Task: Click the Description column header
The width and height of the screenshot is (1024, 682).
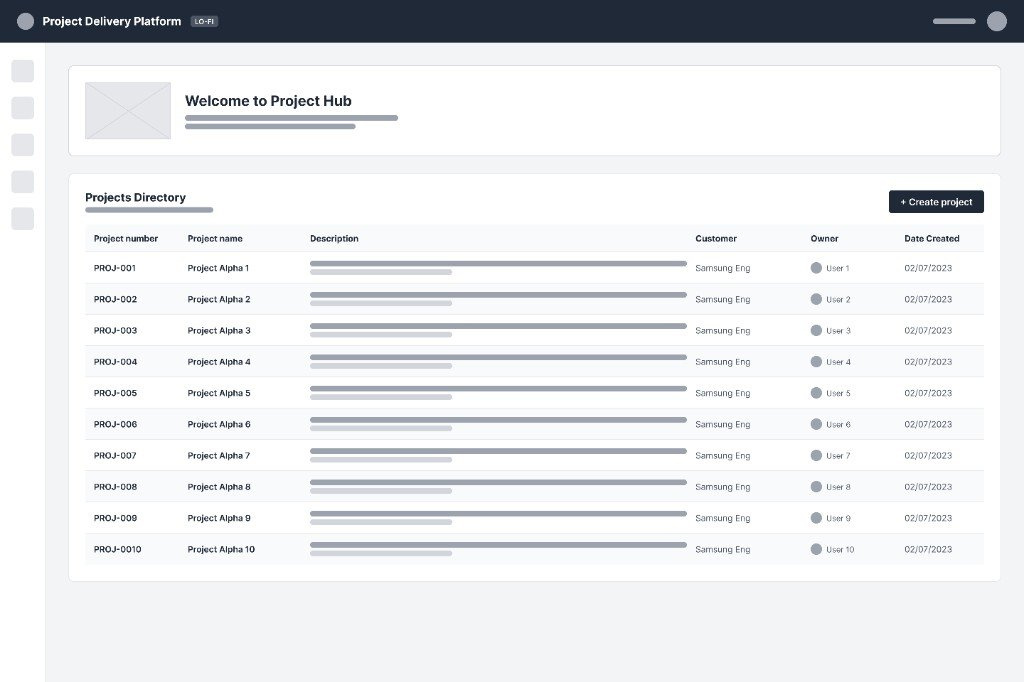Action: 334,238
